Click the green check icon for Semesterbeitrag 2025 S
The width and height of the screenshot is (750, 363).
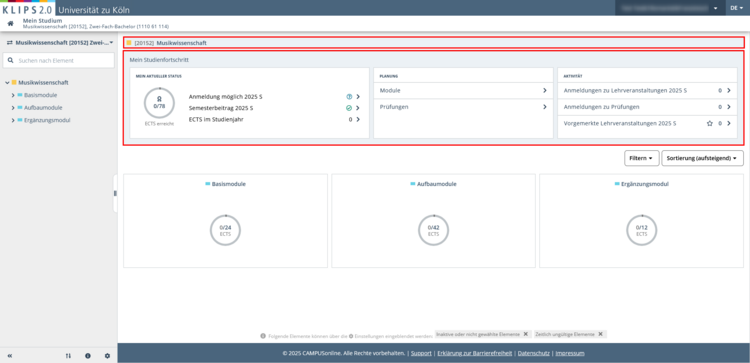349,108
